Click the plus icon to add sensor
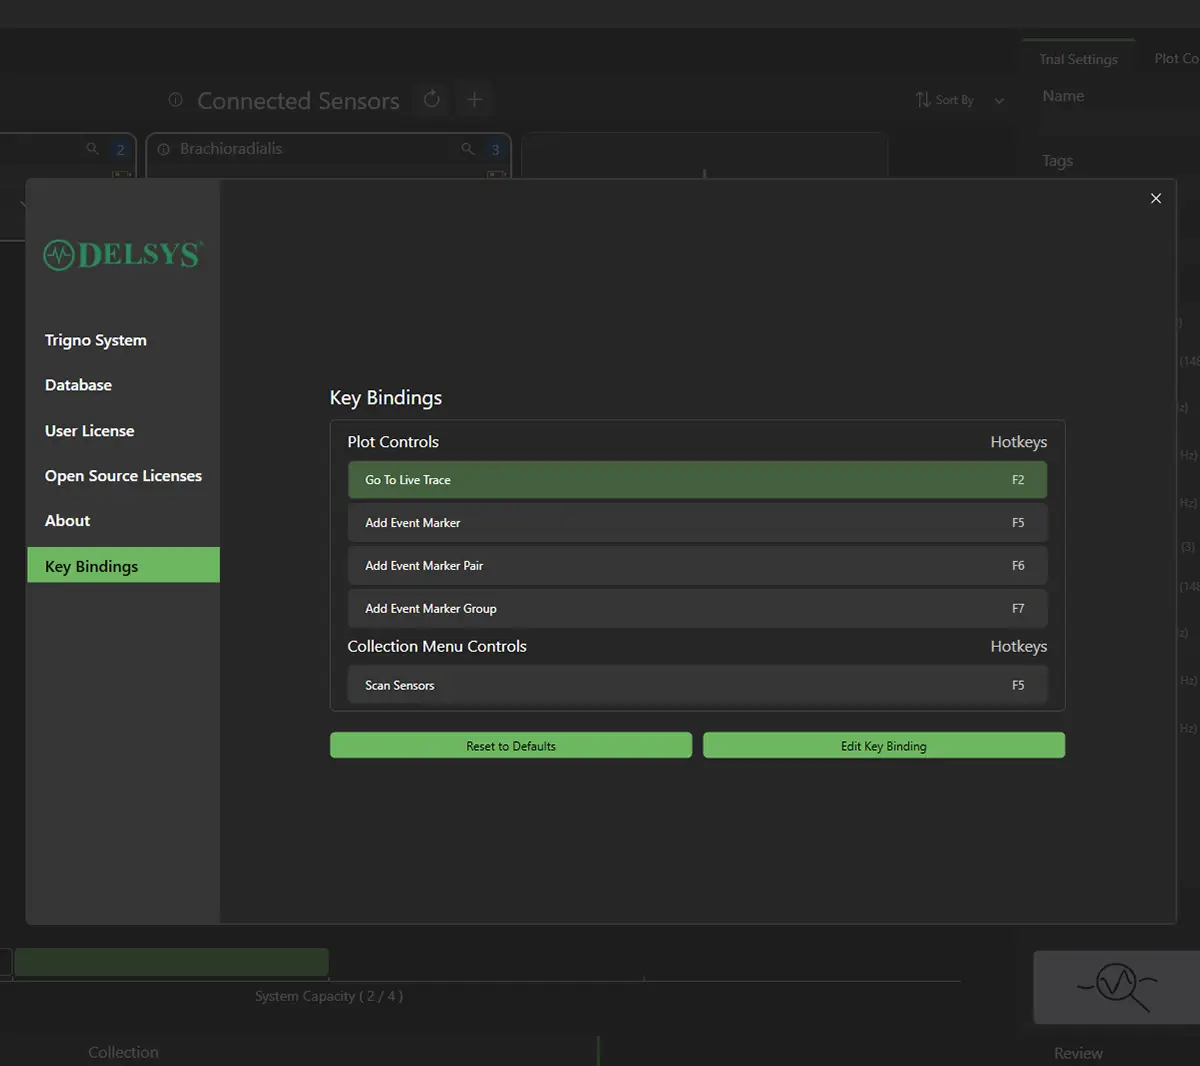This screenshot has height=1066, width=1200. click(x=475, y=99)
